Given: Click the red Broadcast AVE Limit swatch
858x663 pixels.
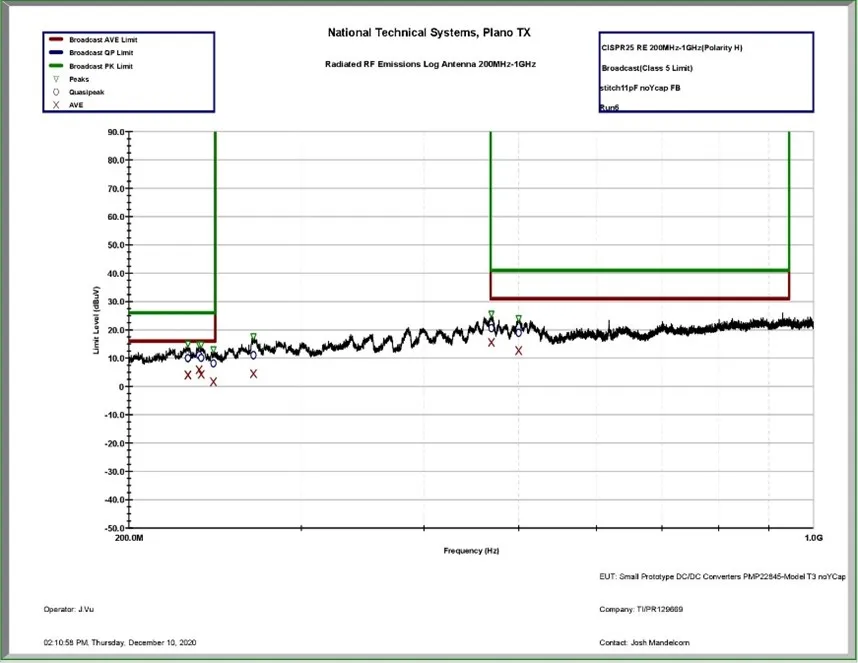Looking at the screenshot, I should click(x=56, y=39).
